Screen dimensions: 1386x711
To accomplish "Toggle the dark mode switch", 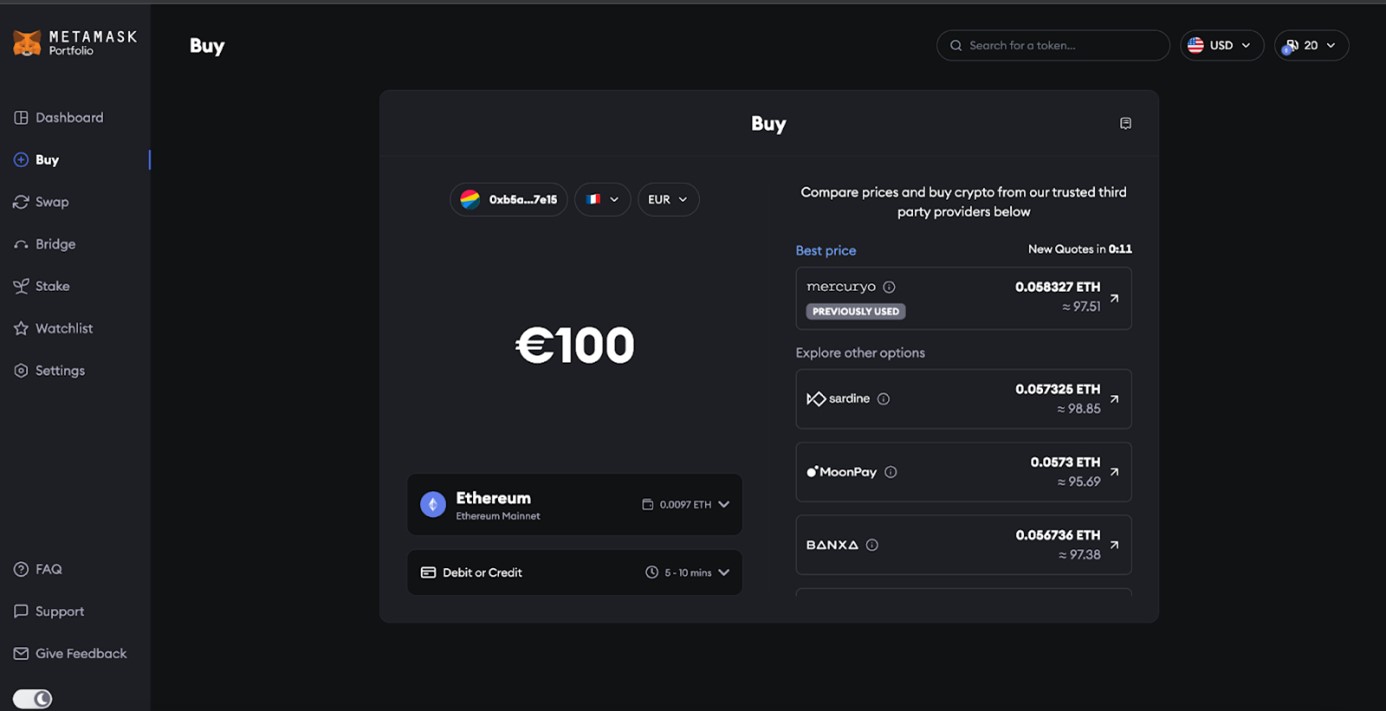I will (x=32, y=699).
